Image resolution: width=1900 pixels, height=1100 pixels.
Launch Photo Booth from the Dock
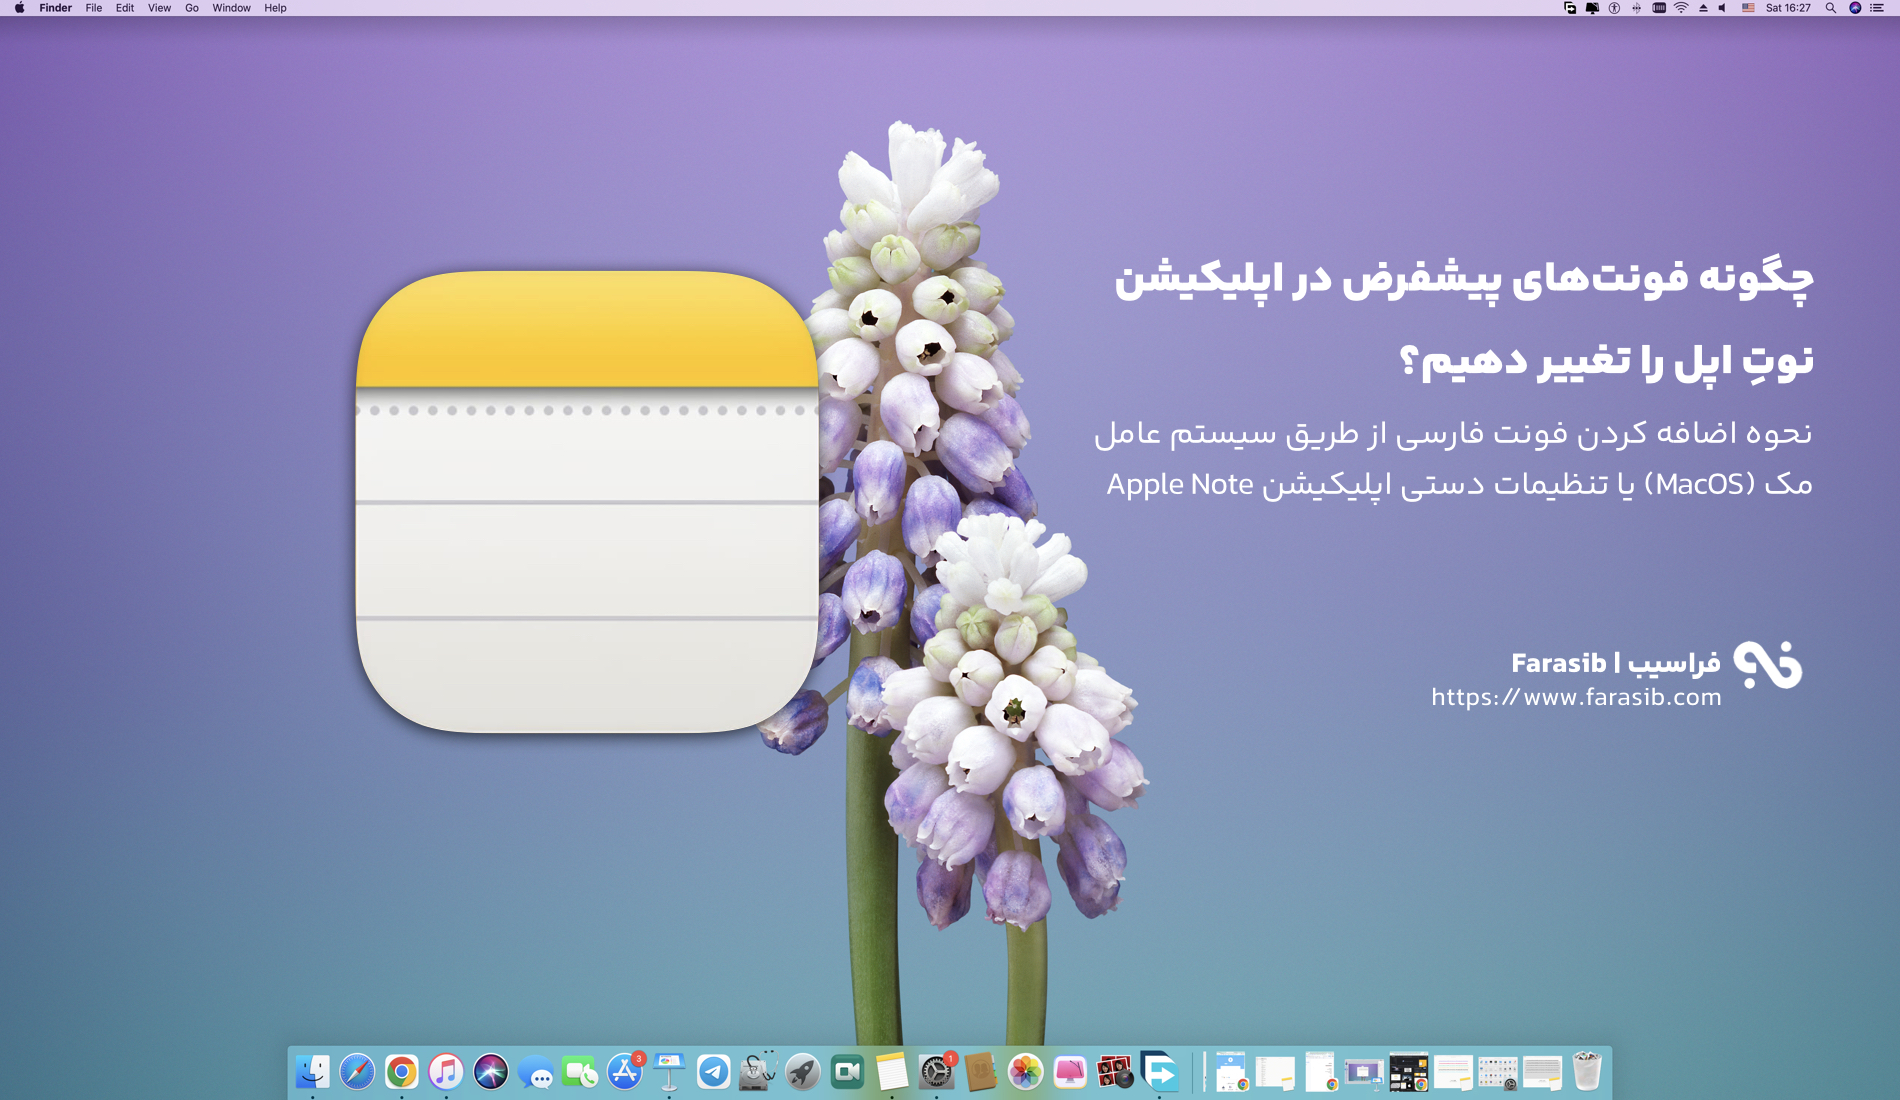coord(1115,1072)
